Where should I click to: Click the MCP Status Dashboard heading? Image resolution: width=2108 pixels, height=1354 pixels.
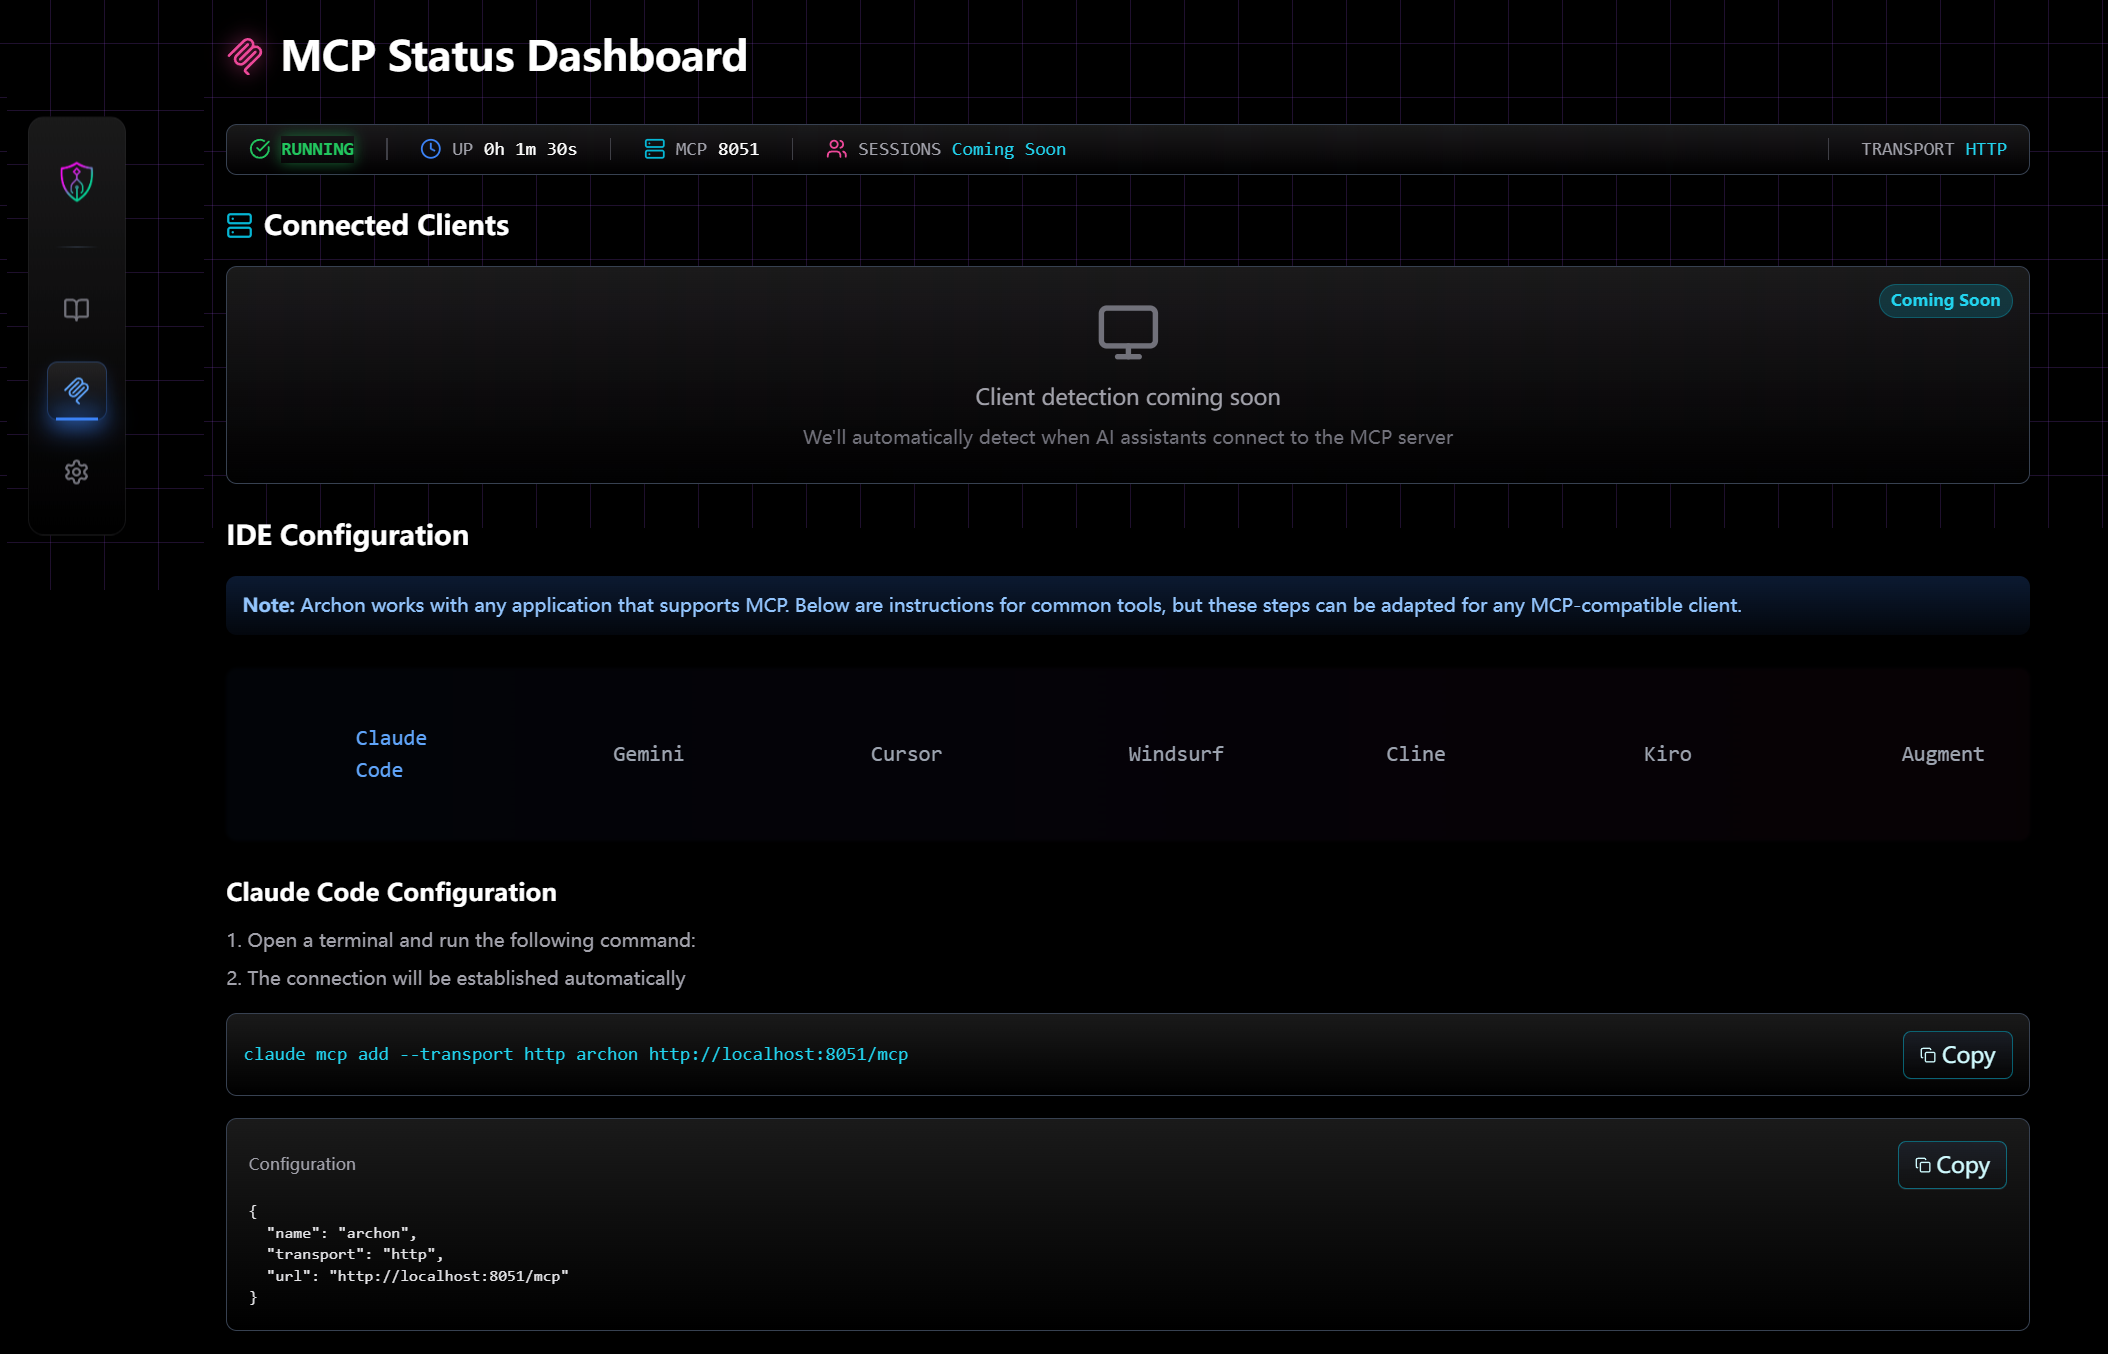tap(514, 56)
